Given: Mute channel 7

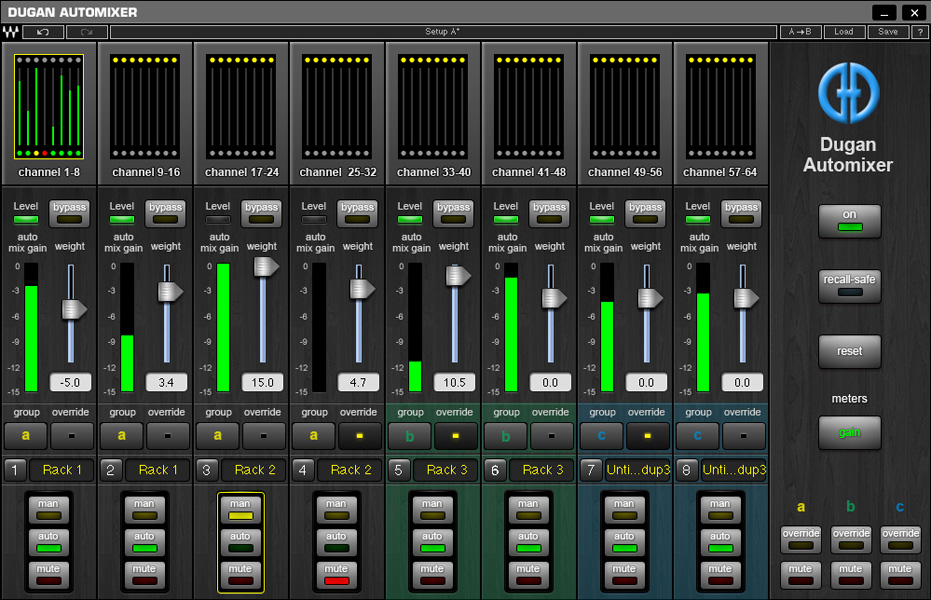Looking at the screenshot, I should coord(625,575).
